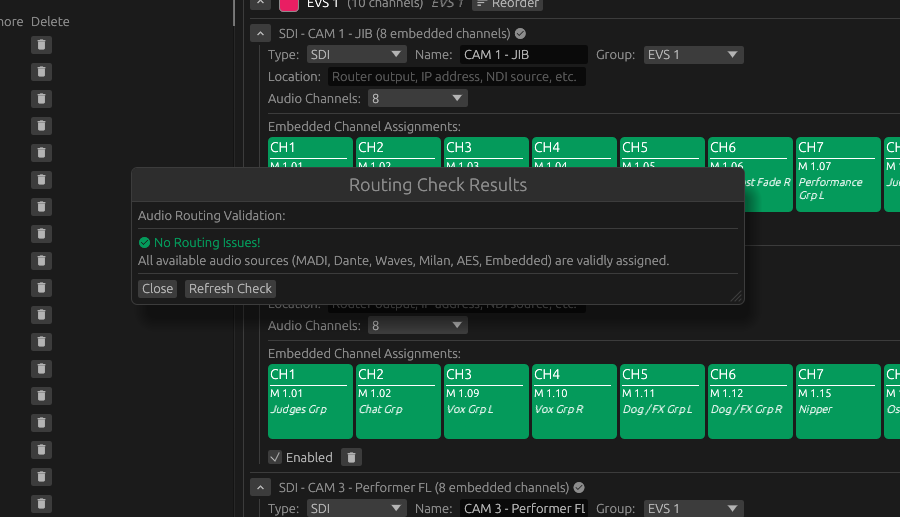Click the green checkmark icon beside No Routing Issues

144,243
